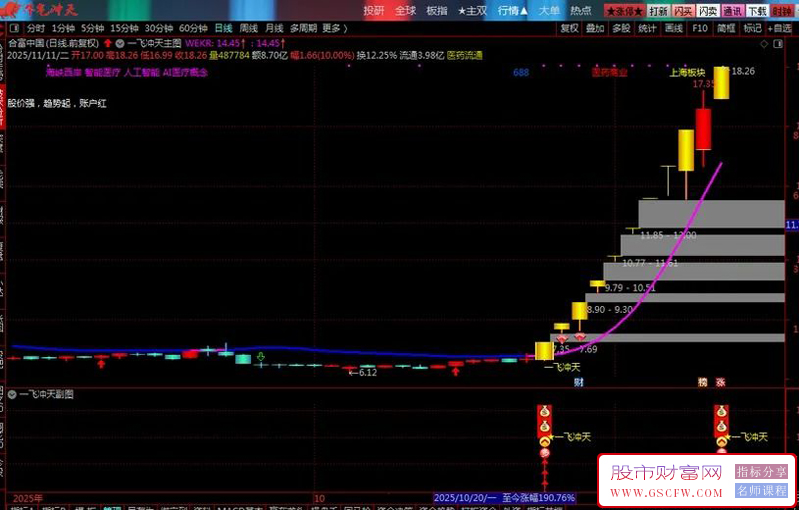Switch to the 月线 monthly period
The image size is (799, 510).
click(274, 28)
